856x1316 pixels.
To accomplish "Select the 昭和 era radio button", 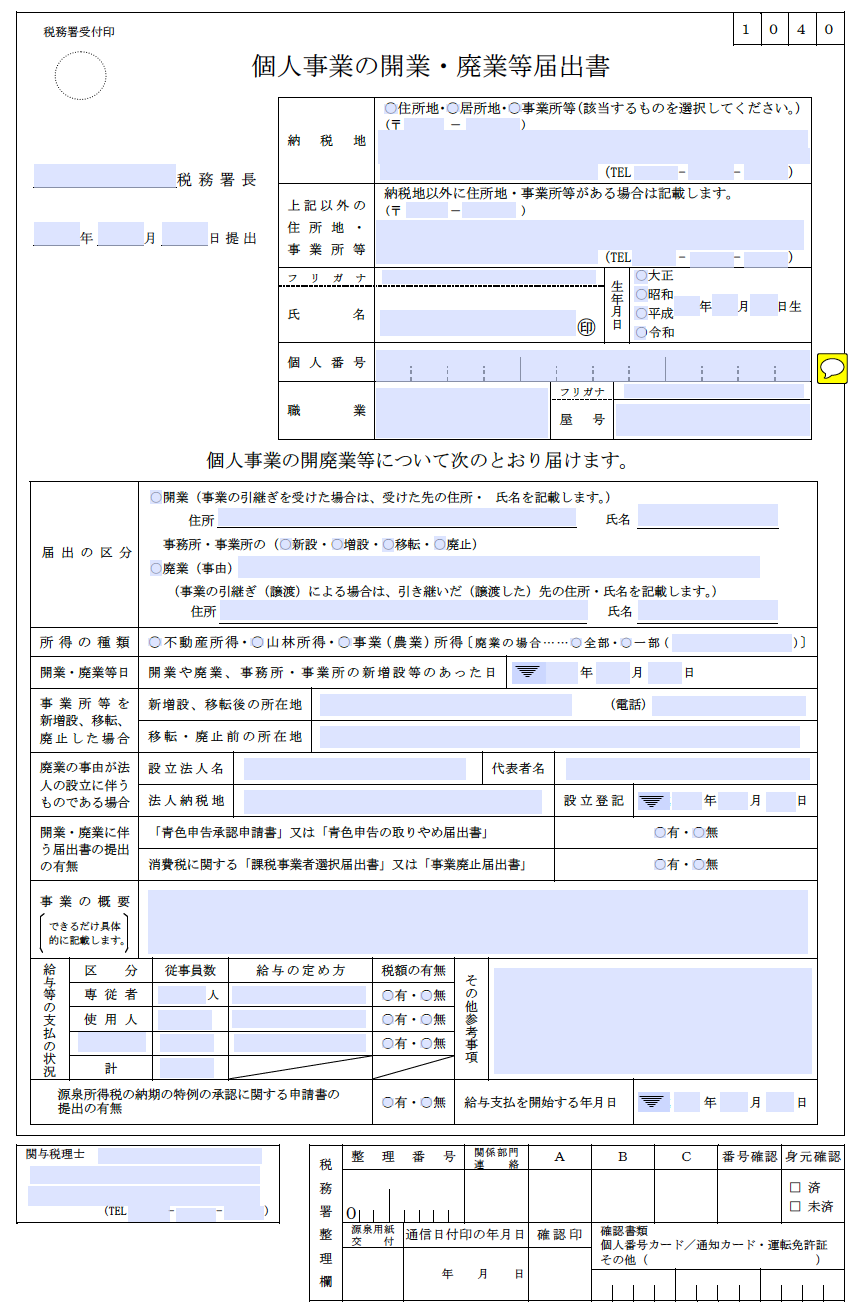I will [641, 294].
